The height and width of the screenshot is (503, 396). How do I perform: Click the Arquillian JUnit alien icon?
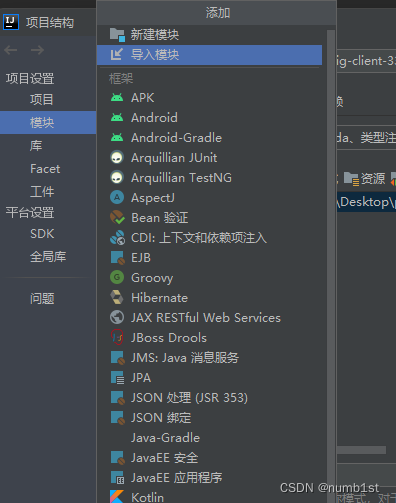117,158
